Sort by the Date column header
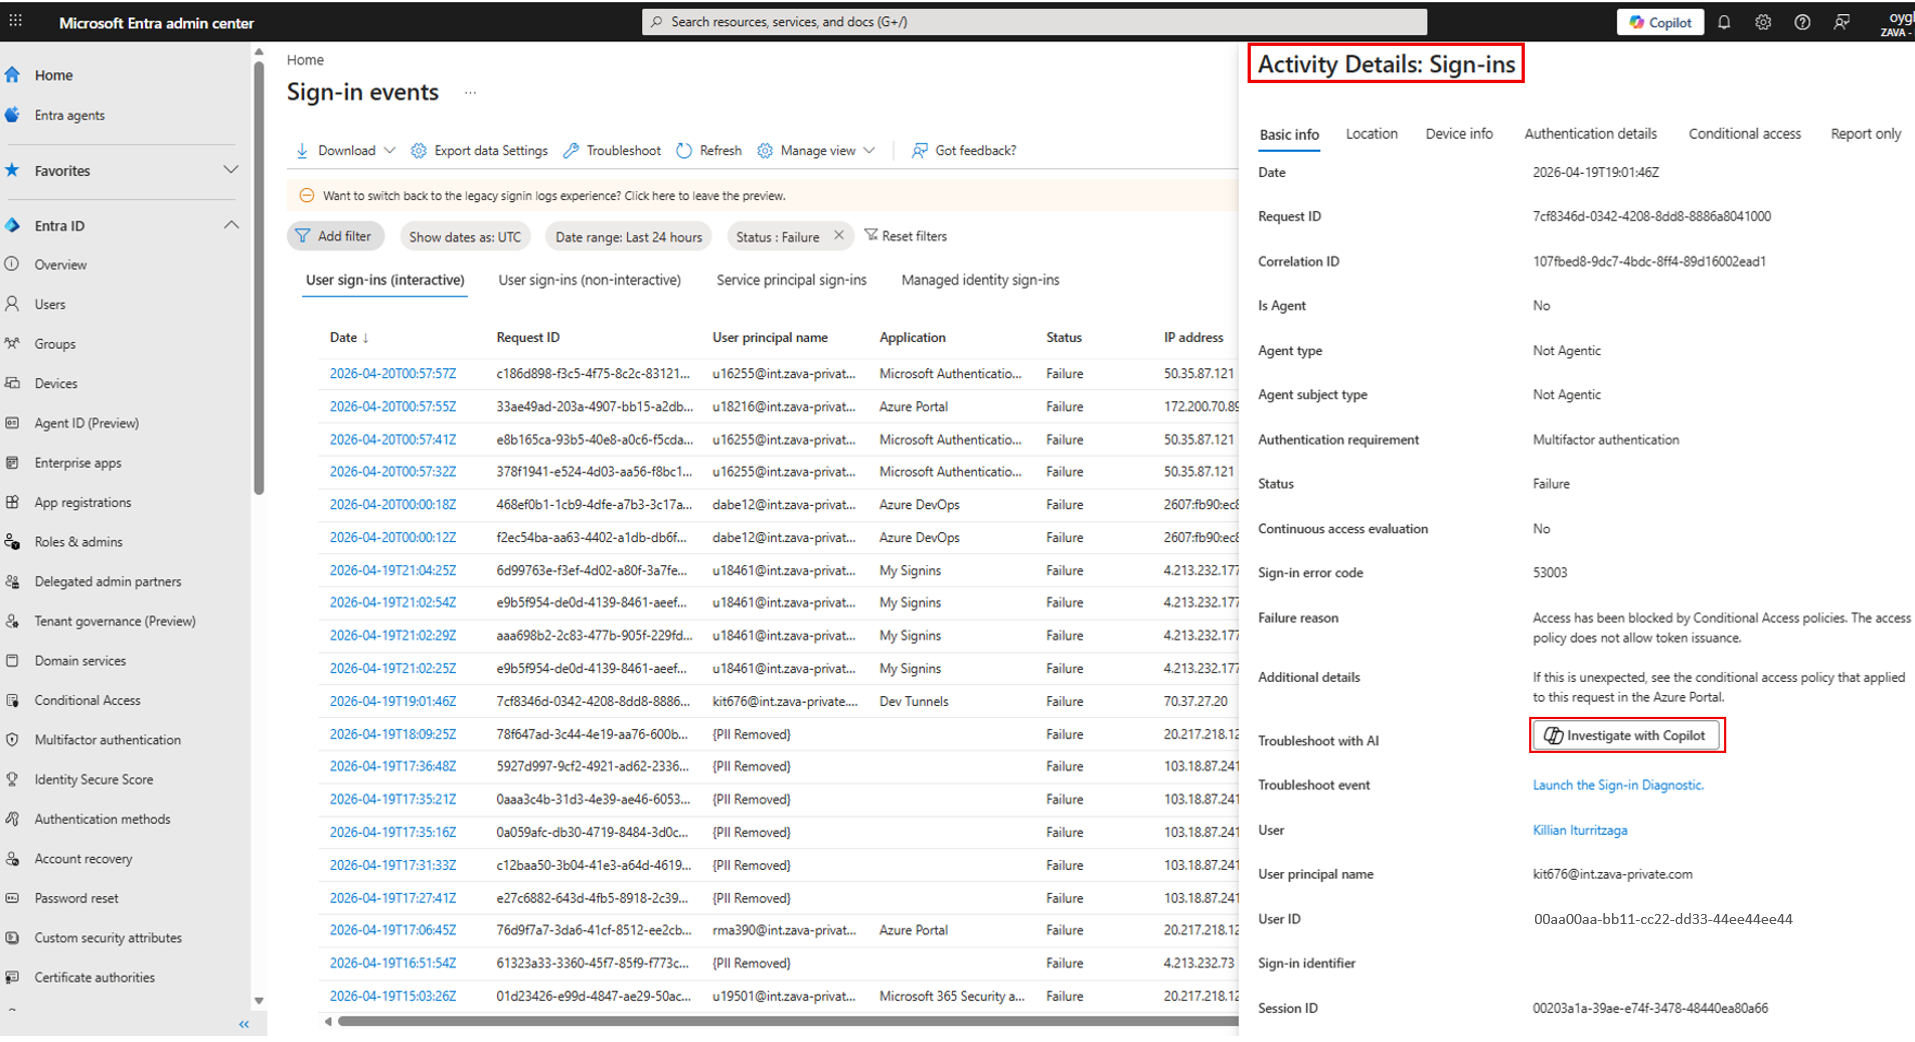The height and width of the screenshot is (1042, 1915). click(x=349, y=338)
